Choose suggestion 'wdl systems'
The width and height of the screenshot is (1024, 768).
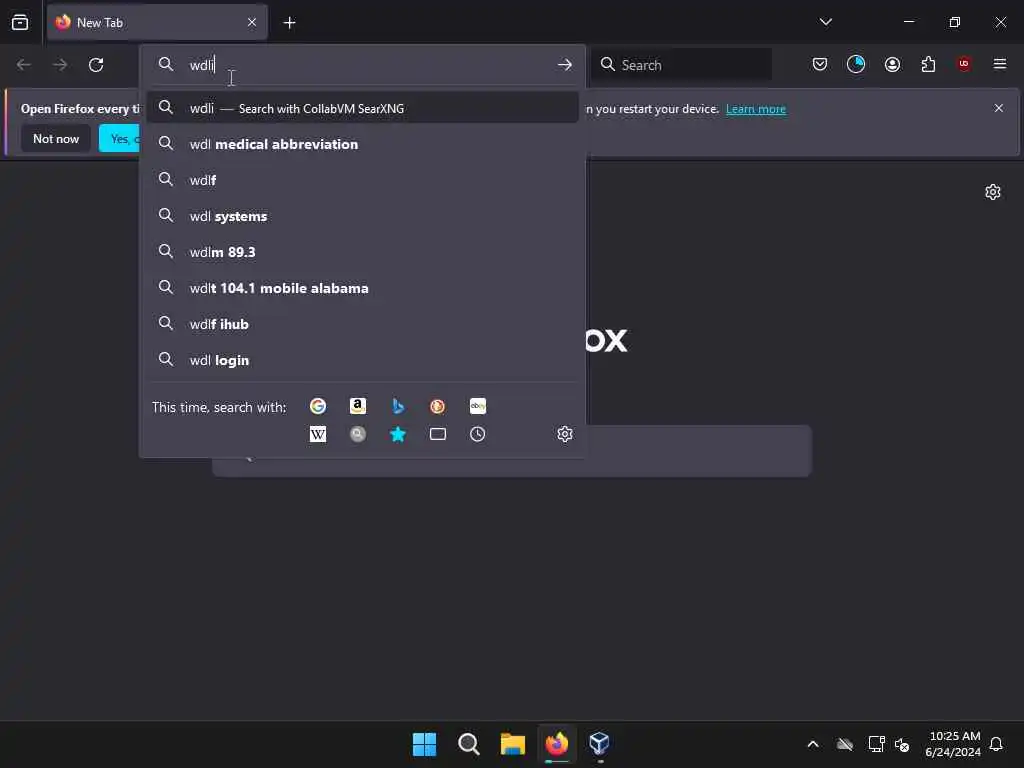[x=362, y=216]
